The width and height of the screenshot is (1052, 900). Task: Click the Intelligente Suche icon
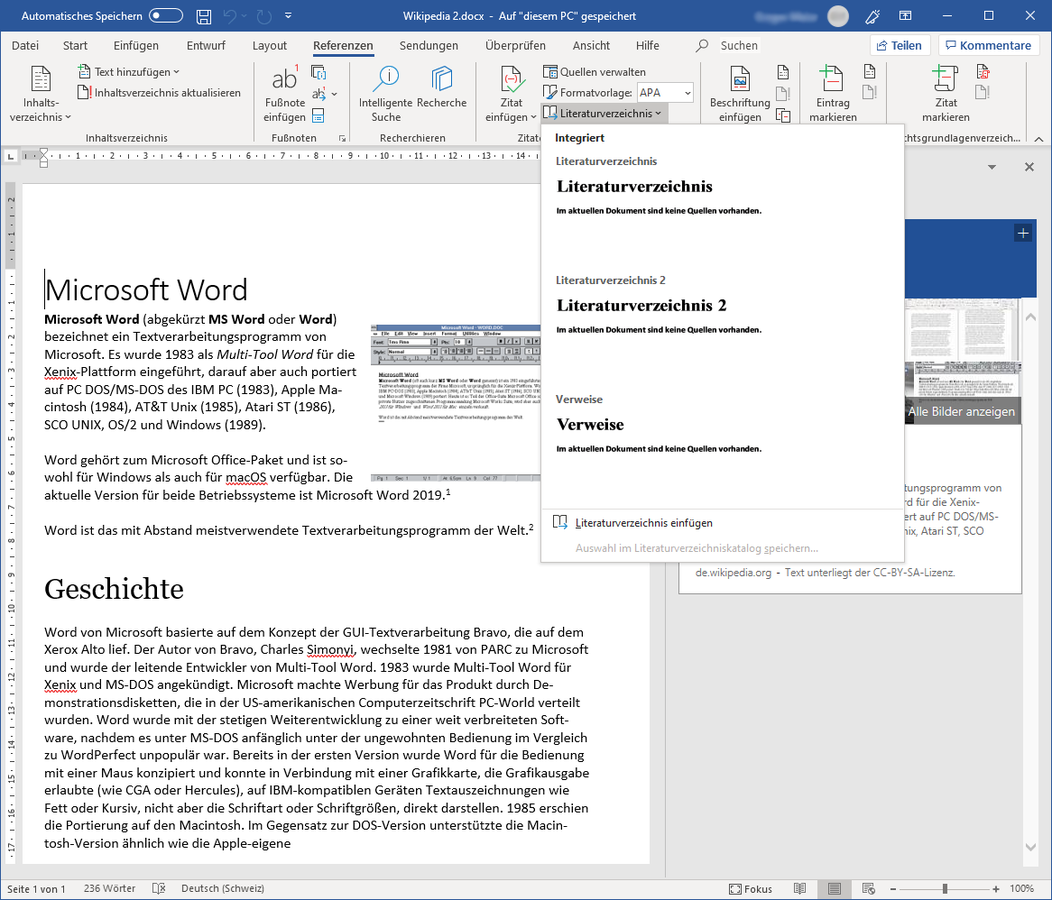point(385,81)
